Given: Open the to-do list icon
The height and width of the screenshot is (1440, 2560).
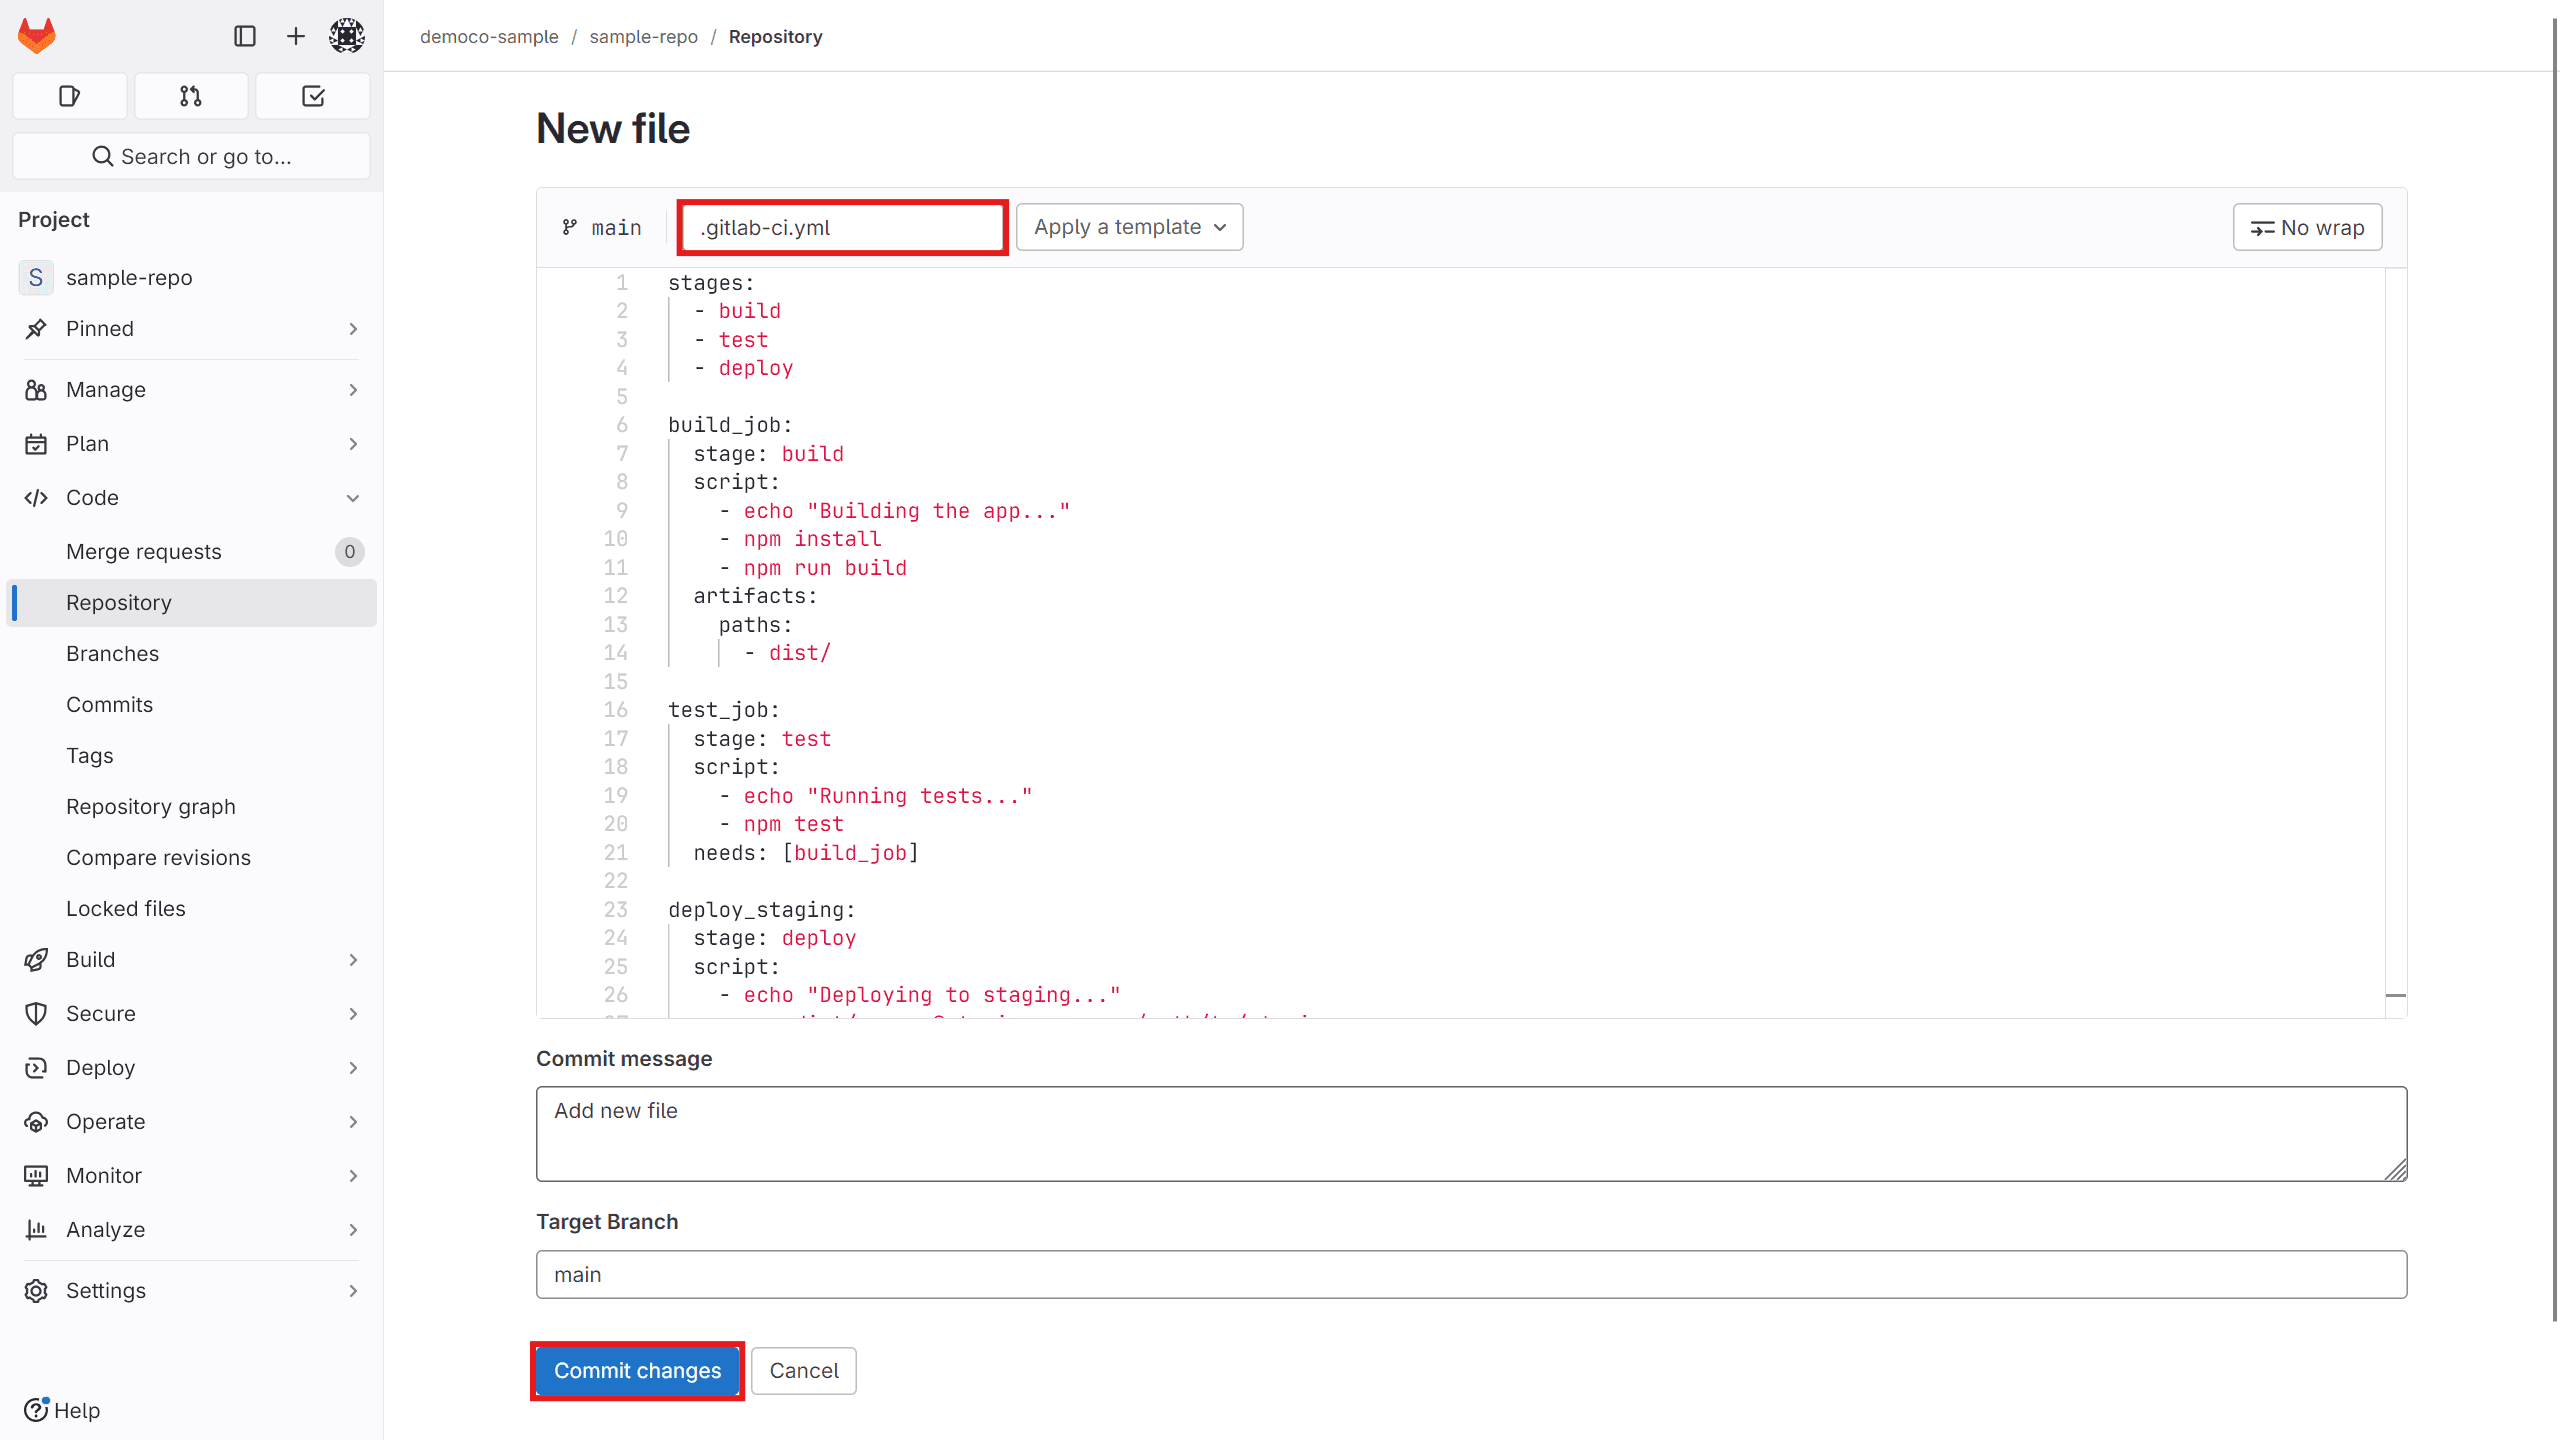Looking at the screenshot, I should tap(313, 96).
